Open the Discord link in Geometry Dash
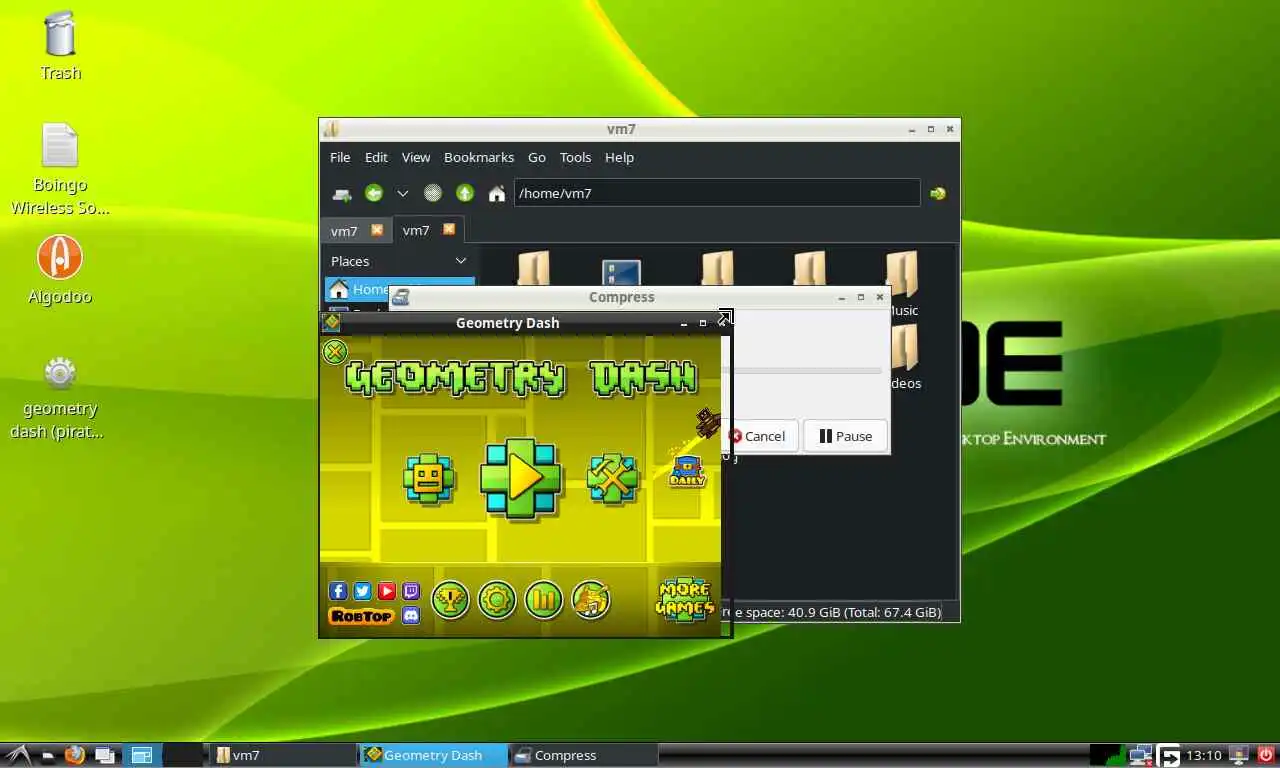Screen dimensions: 1280x768 click(410, 616)
